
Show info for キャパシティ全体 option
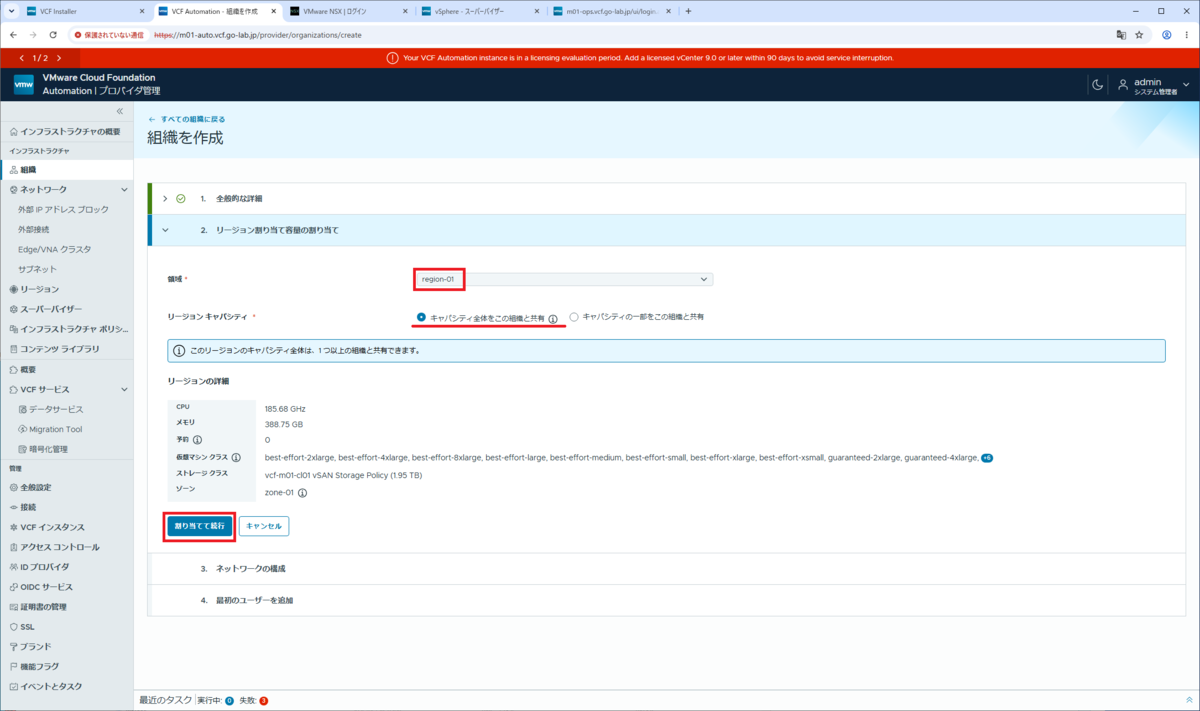[553, 318]
